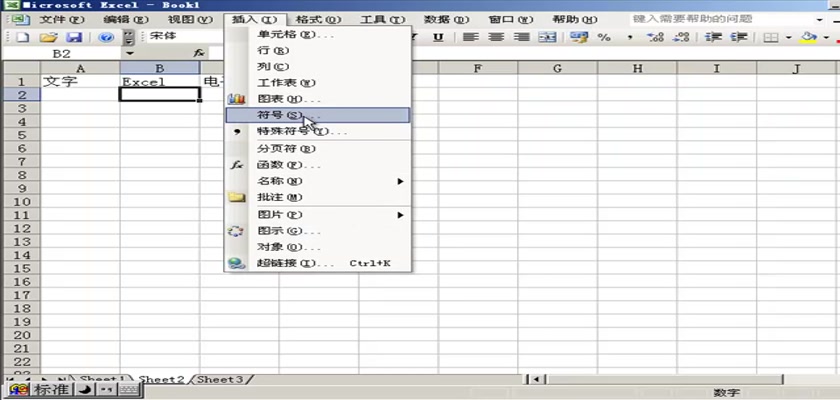This screenshot has height=400, width=840.
Task: Choose 分页符 (Page Break) in the Insert menu
Action: coord(318,149)
